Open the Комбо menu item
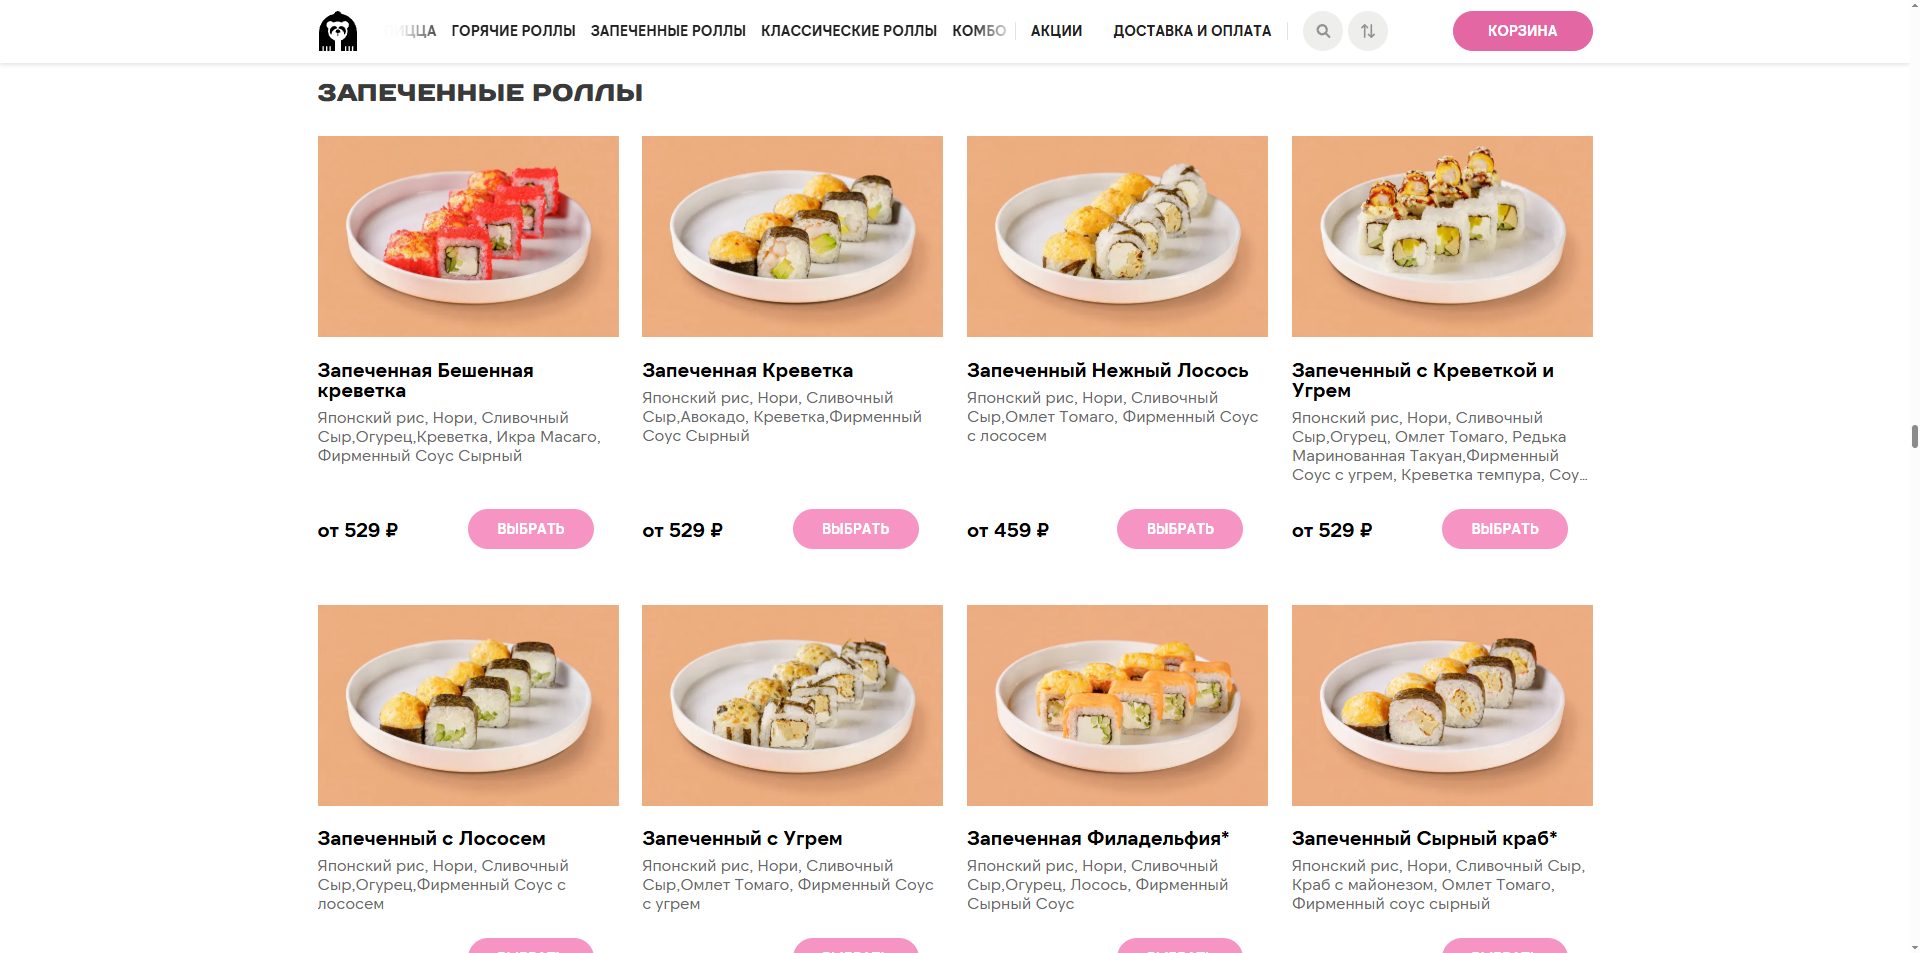The width and height of the screenshot is (1920, 953). [x=978, y=31]
